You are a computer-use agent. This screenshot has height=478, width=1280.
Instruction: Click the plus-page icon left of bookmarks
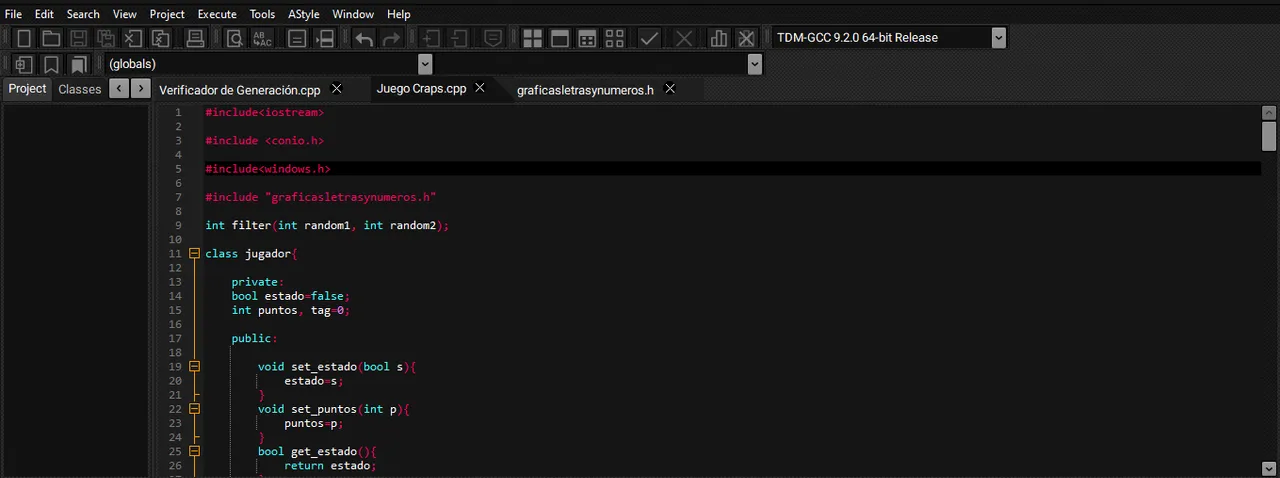(x=24, y=64)
